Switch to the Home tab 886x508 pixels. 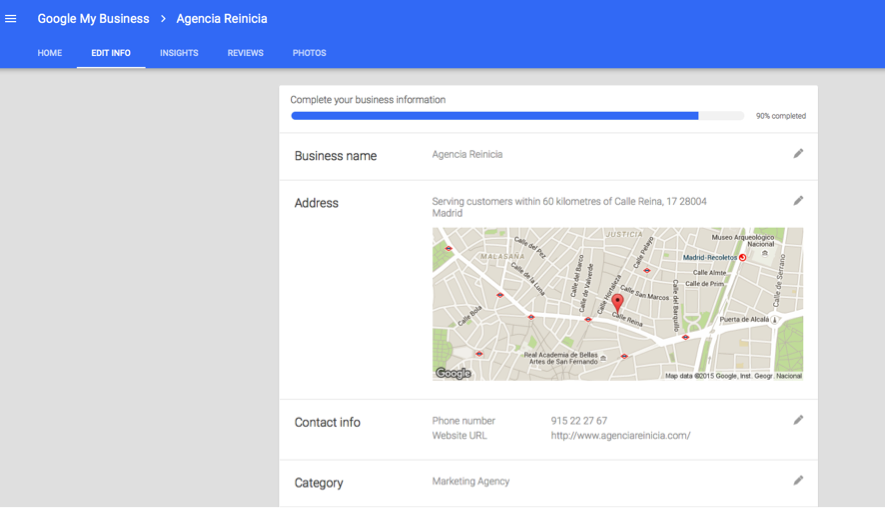(x=50, y=53)
